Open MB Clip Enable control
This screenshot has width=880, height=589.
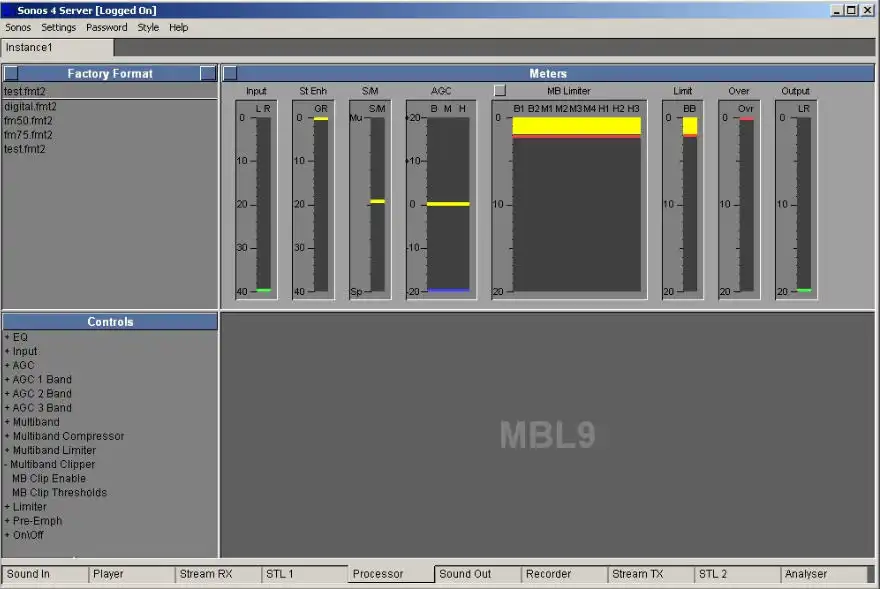click(49, 478)
